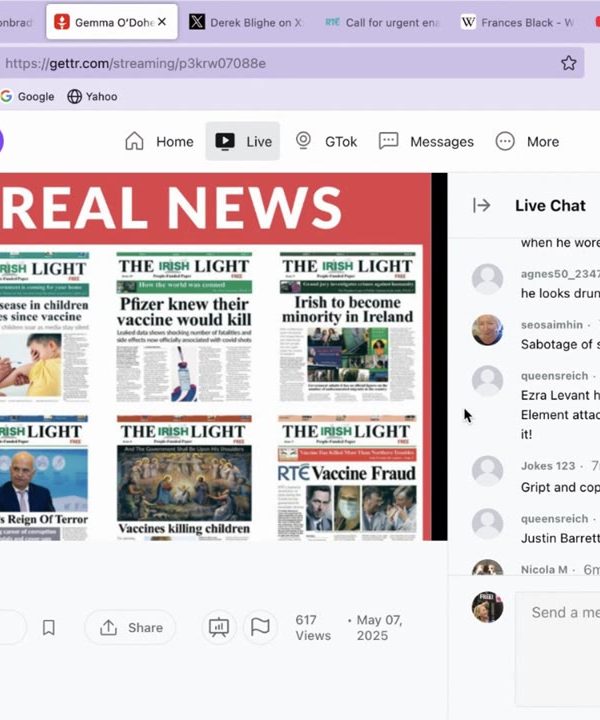Screen dimensions: 600x720
Task: Click the queensreich name above Ezra Levant message
Action: coord(555,376)
